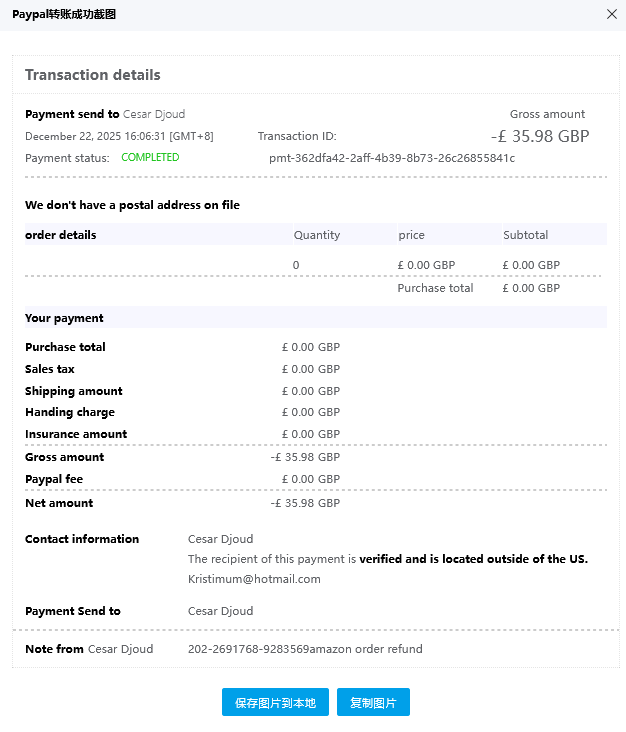Click the Transaction ID value text

pyautogui.click(x=392, y=158)
